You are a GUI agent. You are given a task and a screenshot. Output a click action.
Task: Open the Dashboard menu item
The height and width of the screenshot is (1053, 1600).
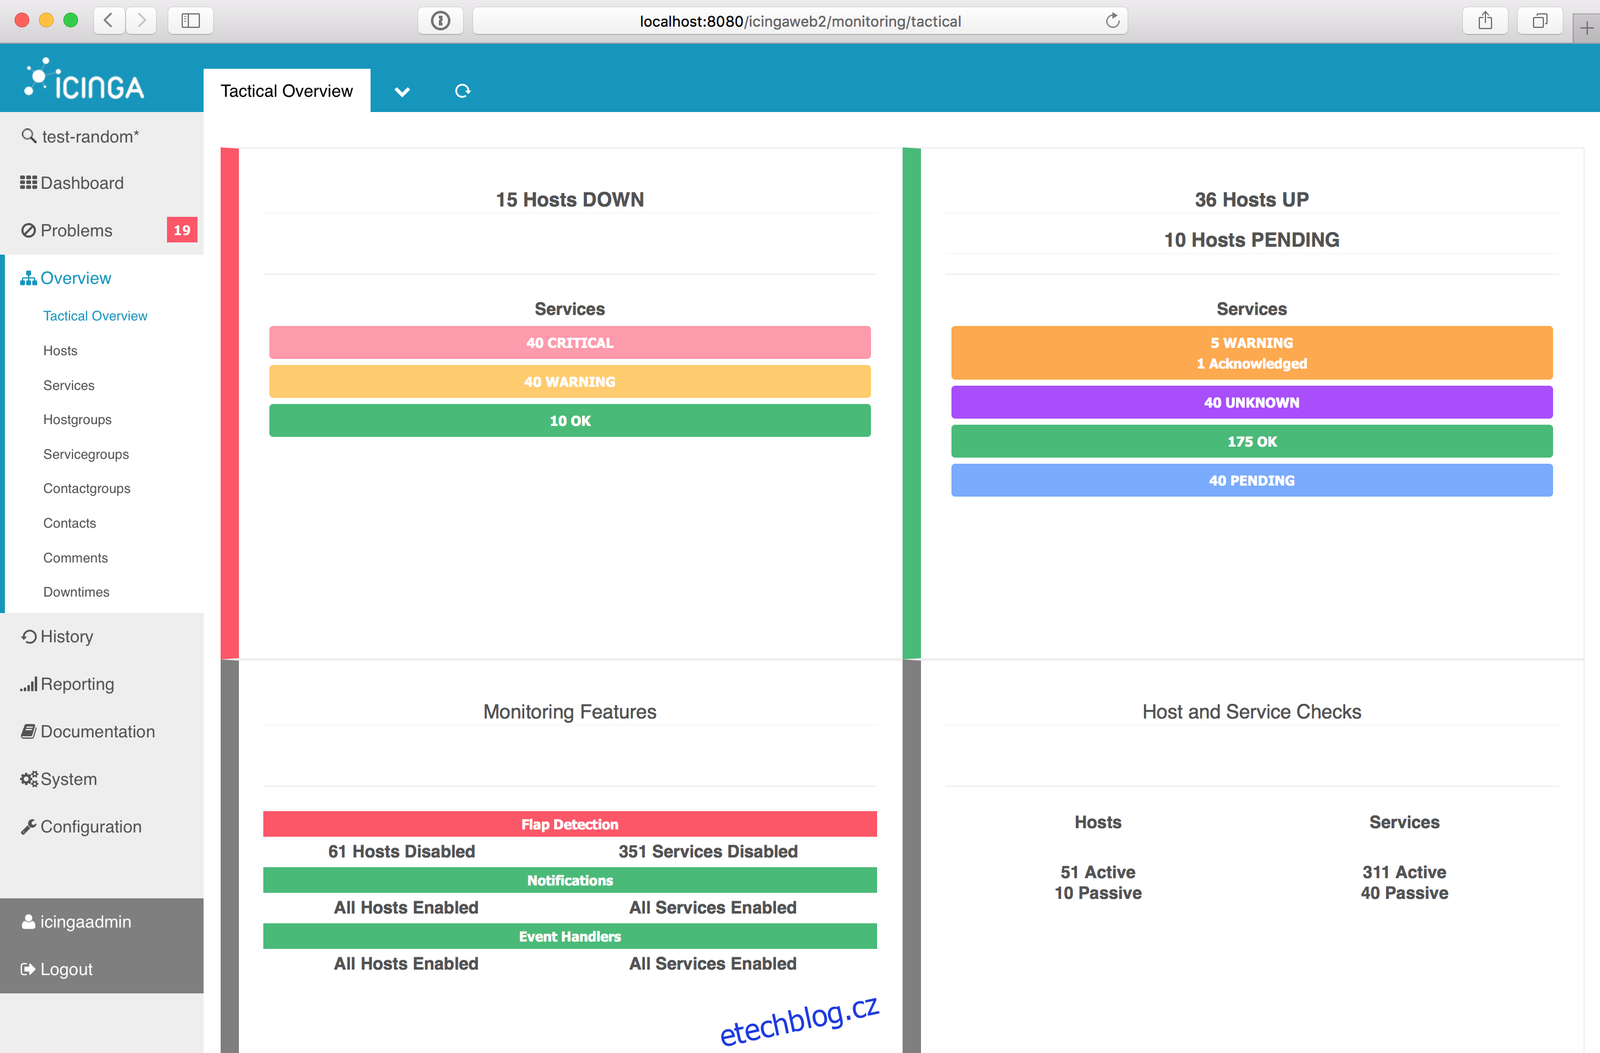(x=102, y=183)
